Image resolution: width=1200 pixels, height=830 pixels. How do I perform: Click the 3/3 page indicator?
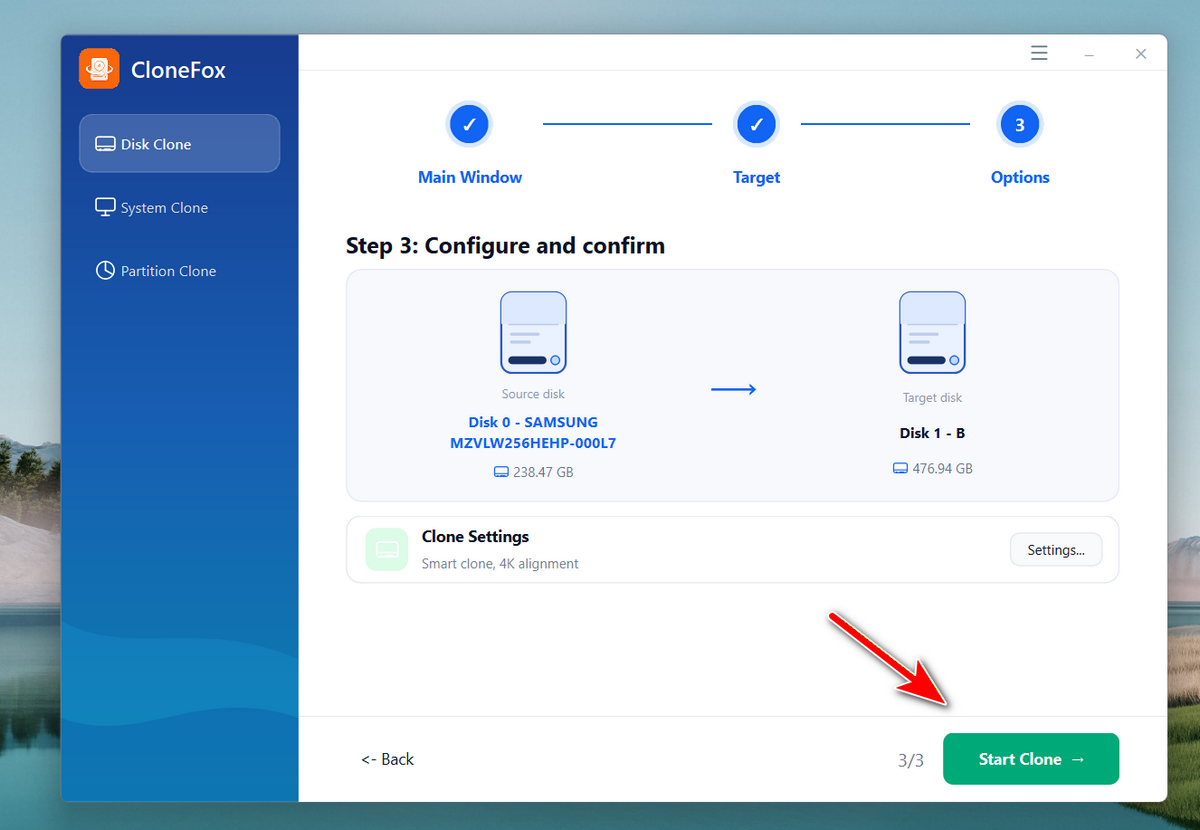(911, 760)
